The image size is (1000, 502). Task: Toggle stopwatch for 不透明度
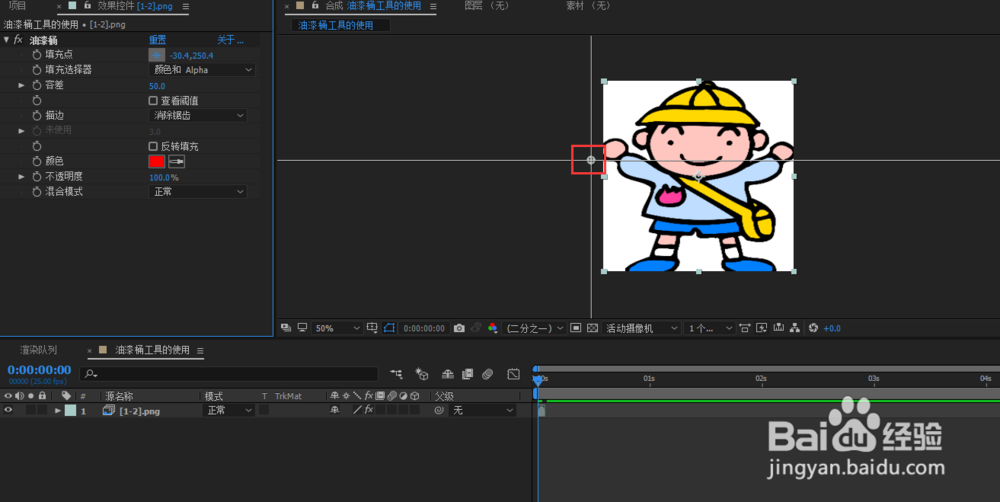tap(36, 177)
